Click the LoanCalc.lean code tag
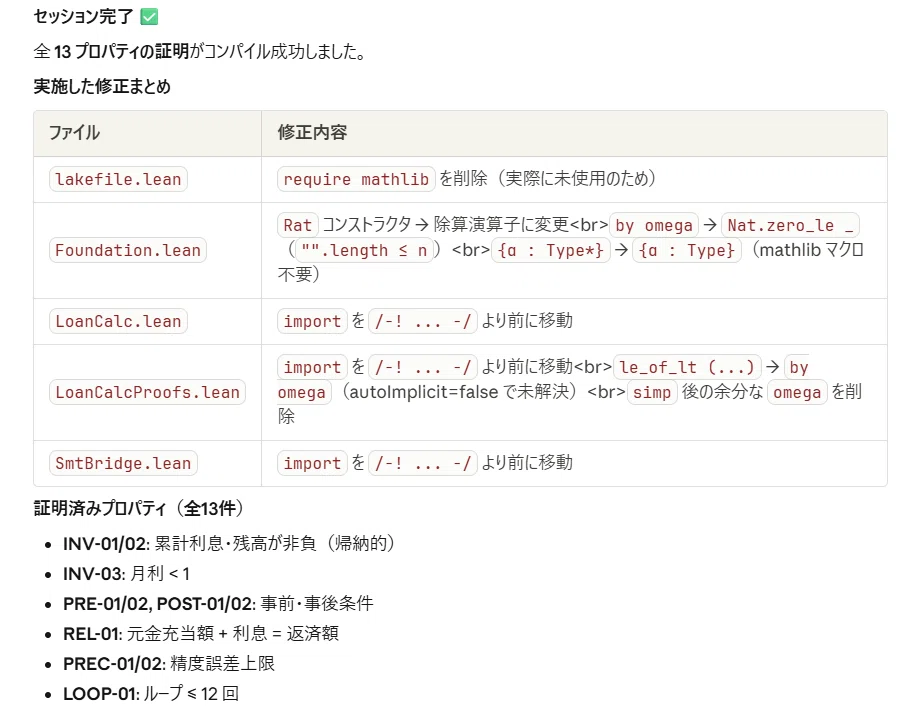 119,321
